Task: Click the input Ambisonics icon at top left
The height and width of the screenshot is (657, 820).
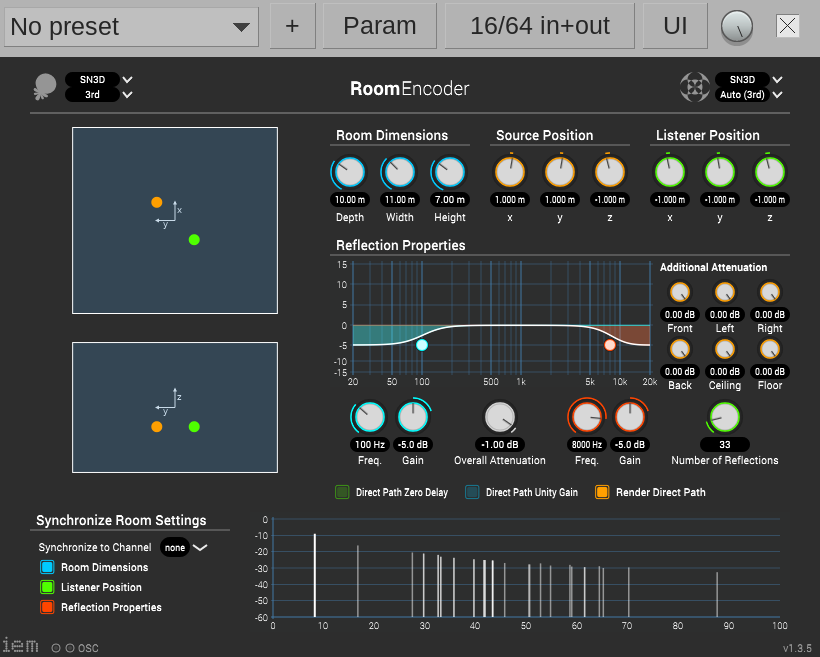Action: 45,87
